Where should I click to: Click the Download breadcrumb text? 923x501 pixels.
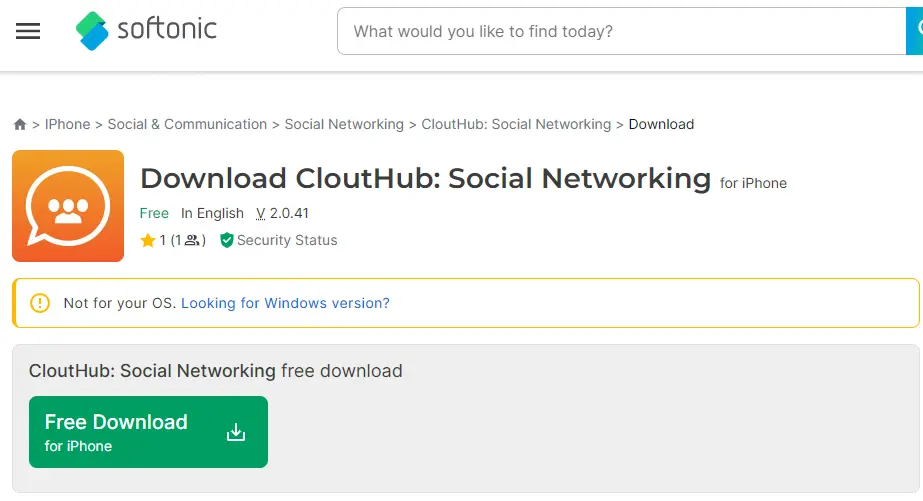661,124
